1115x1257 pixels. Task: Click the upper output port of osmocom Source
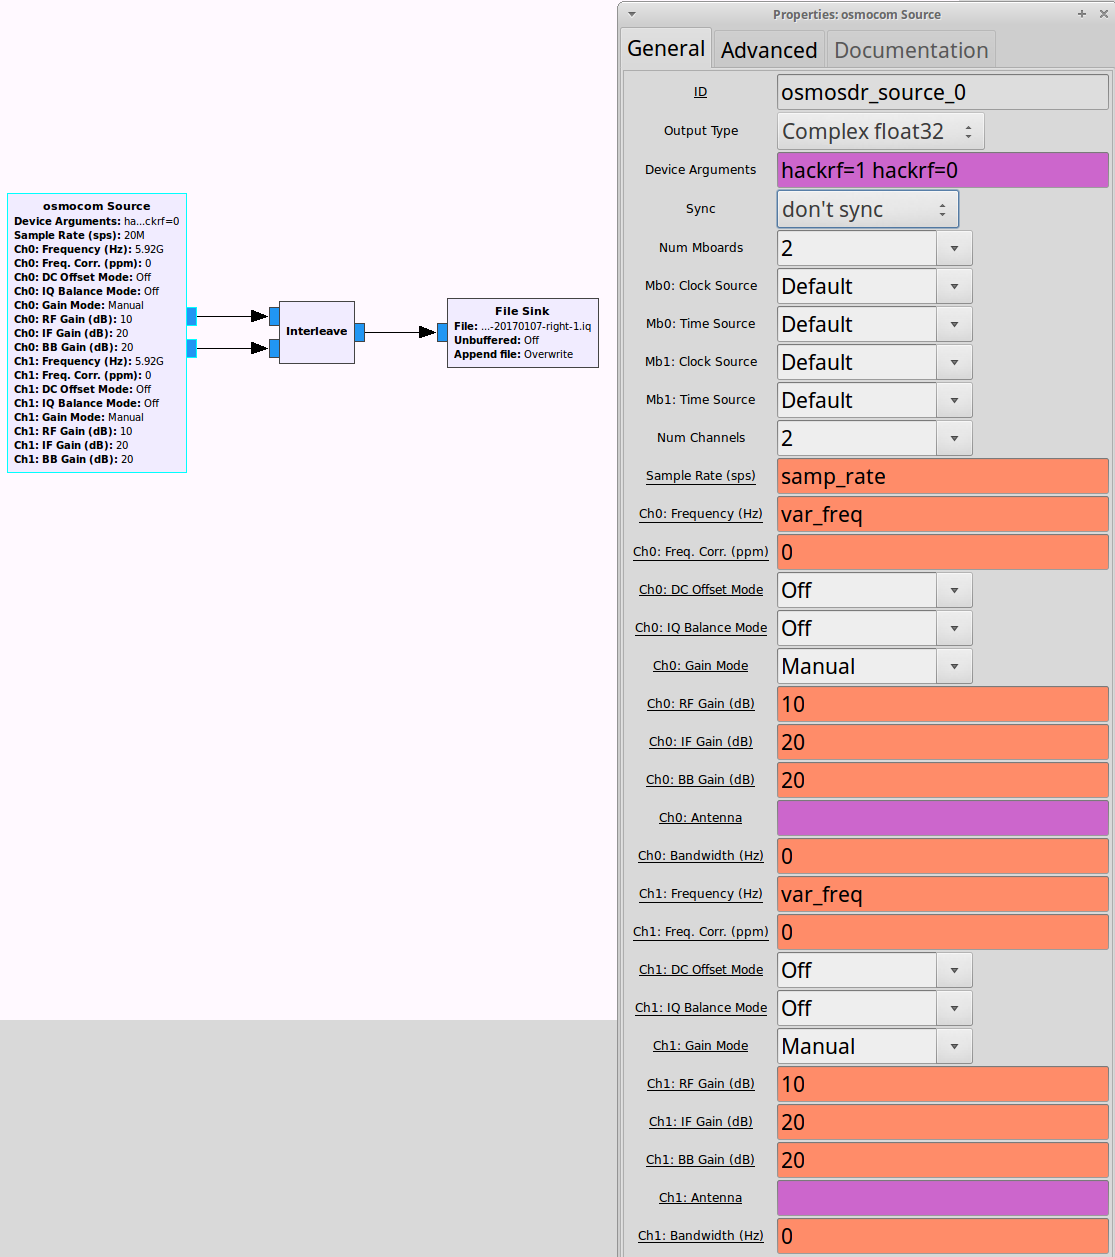click(x=192, y=316)
